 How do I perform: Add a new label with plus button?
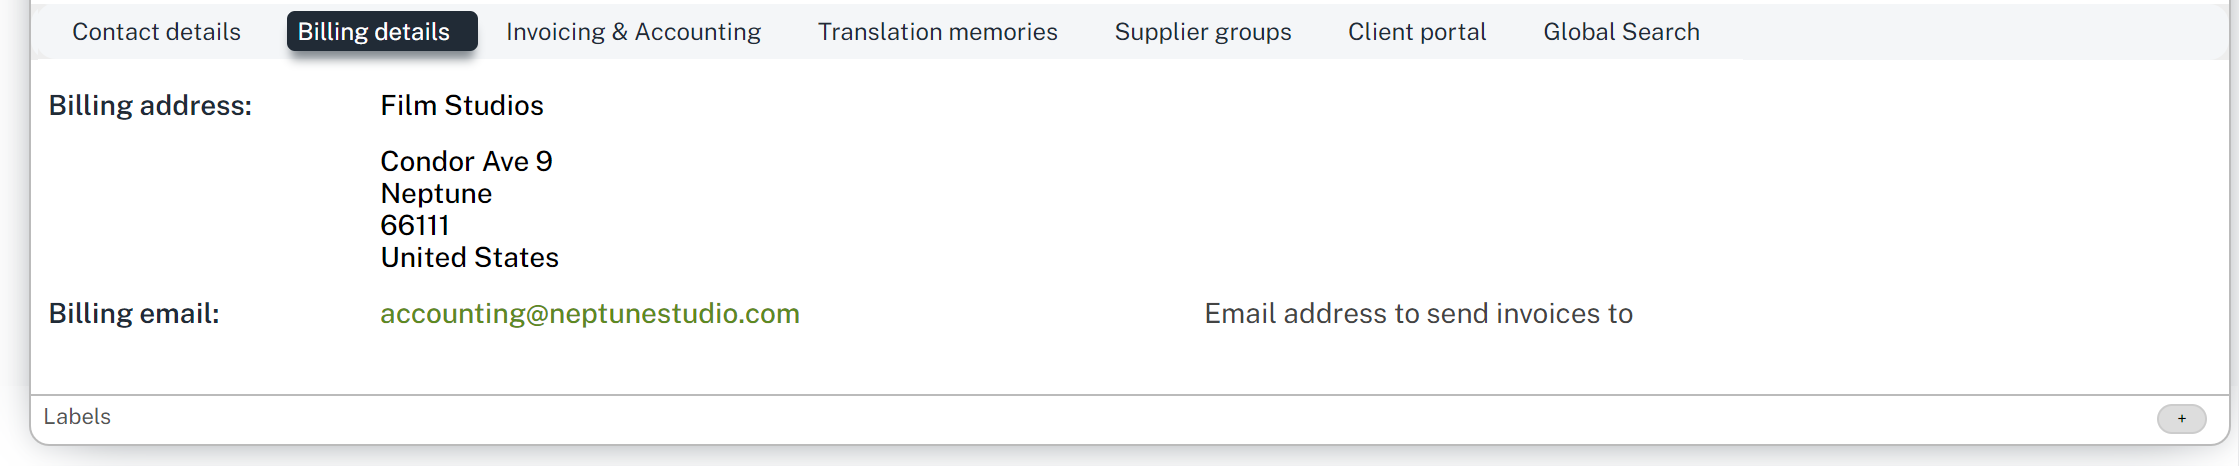pos(2181,419)
